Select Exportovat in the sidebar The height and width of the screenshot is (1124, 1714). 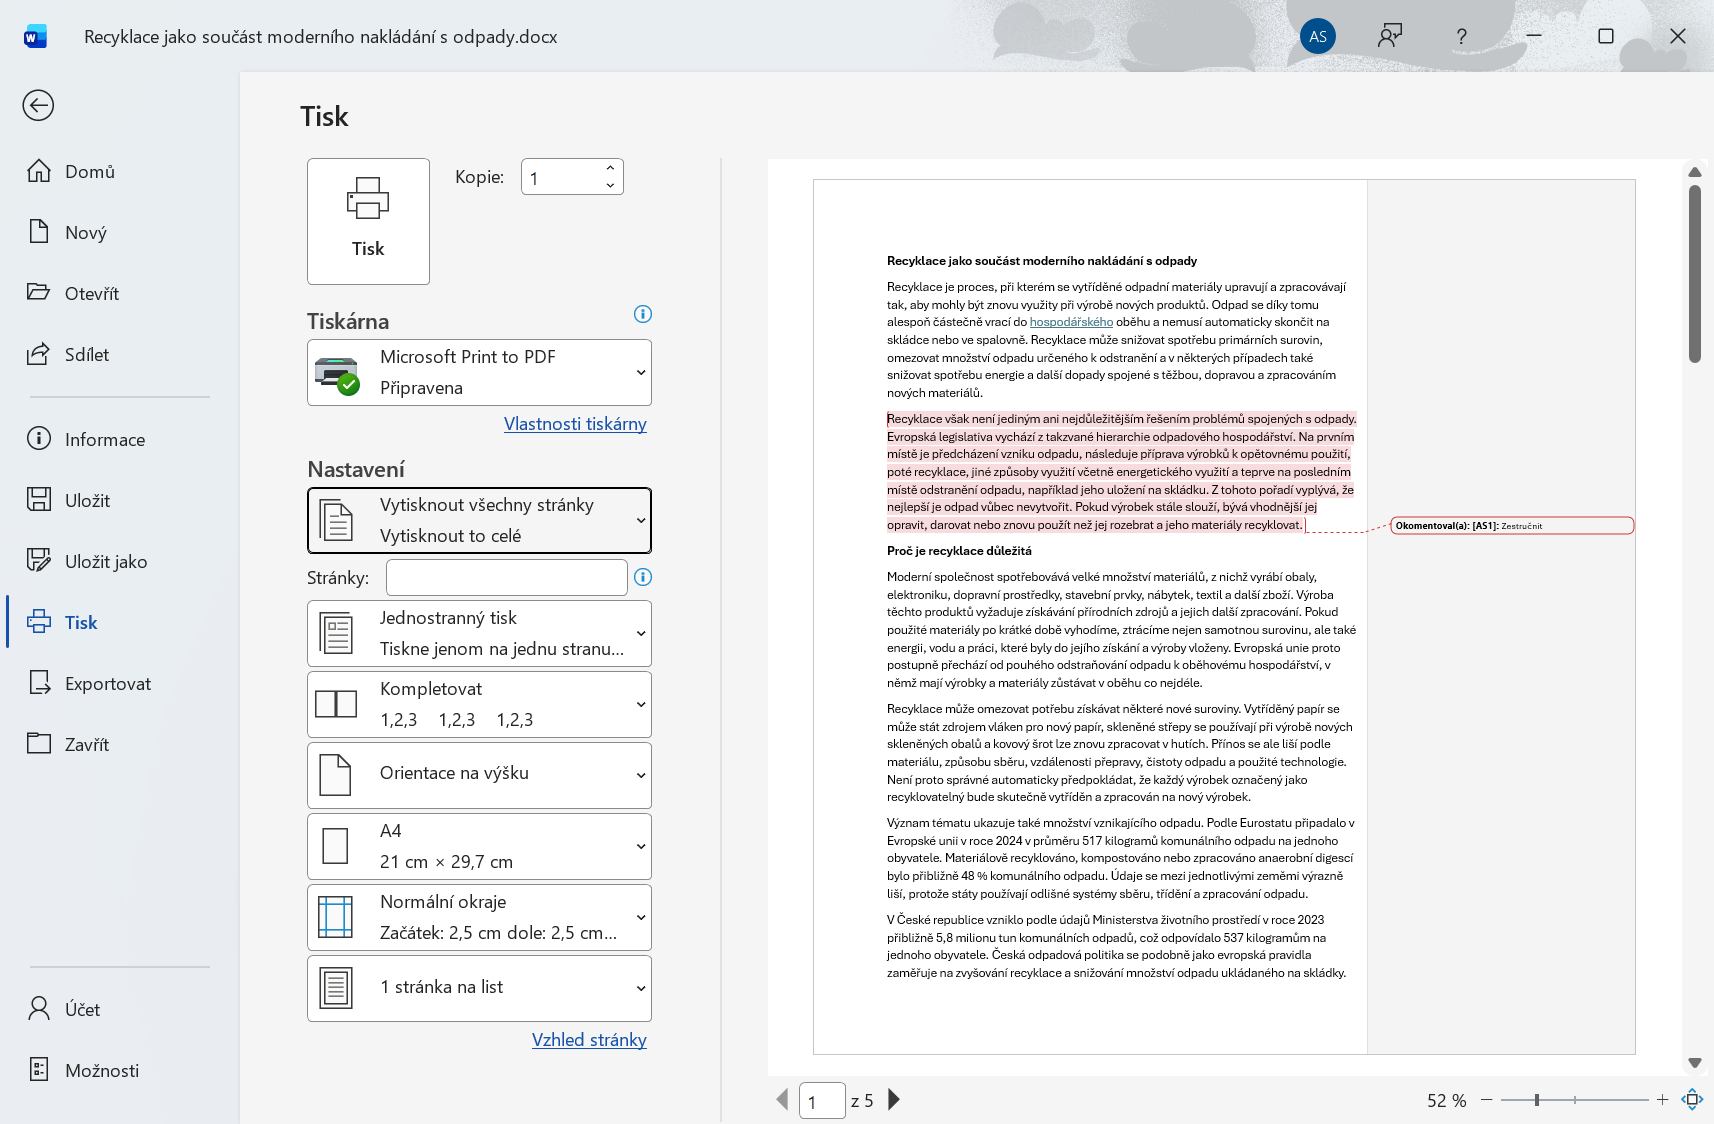[x=120, y=683]
